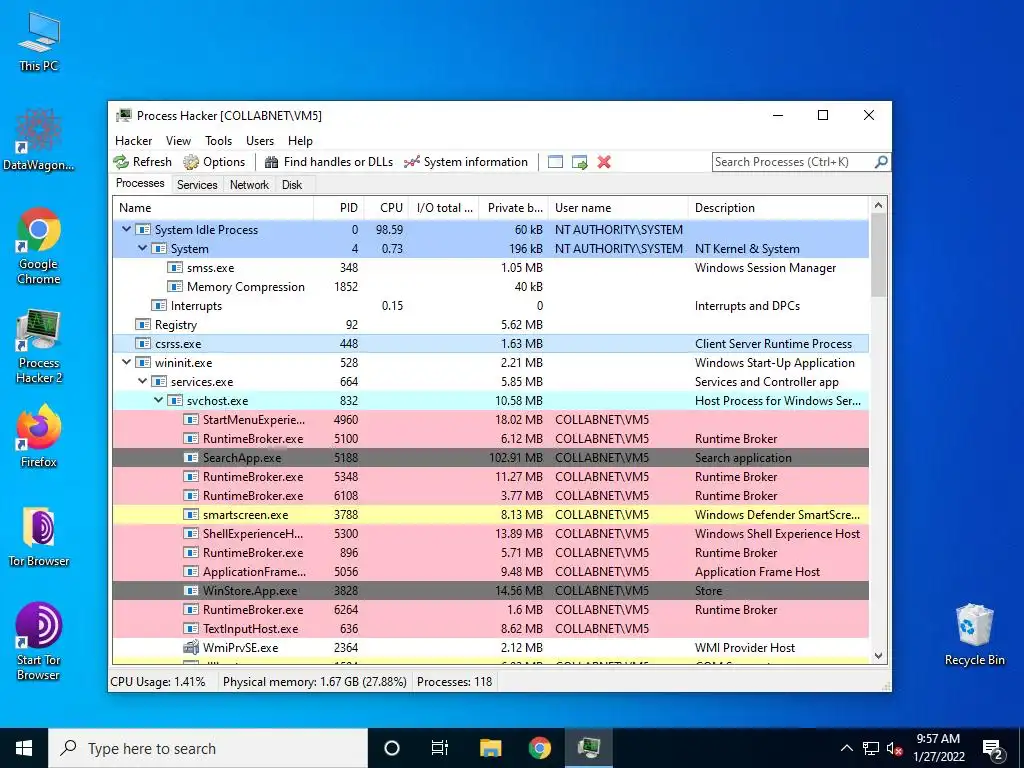Select the SearchApp.exe process icon
The height and width of the screenshot is (768, 1024).
coord(191,458)
